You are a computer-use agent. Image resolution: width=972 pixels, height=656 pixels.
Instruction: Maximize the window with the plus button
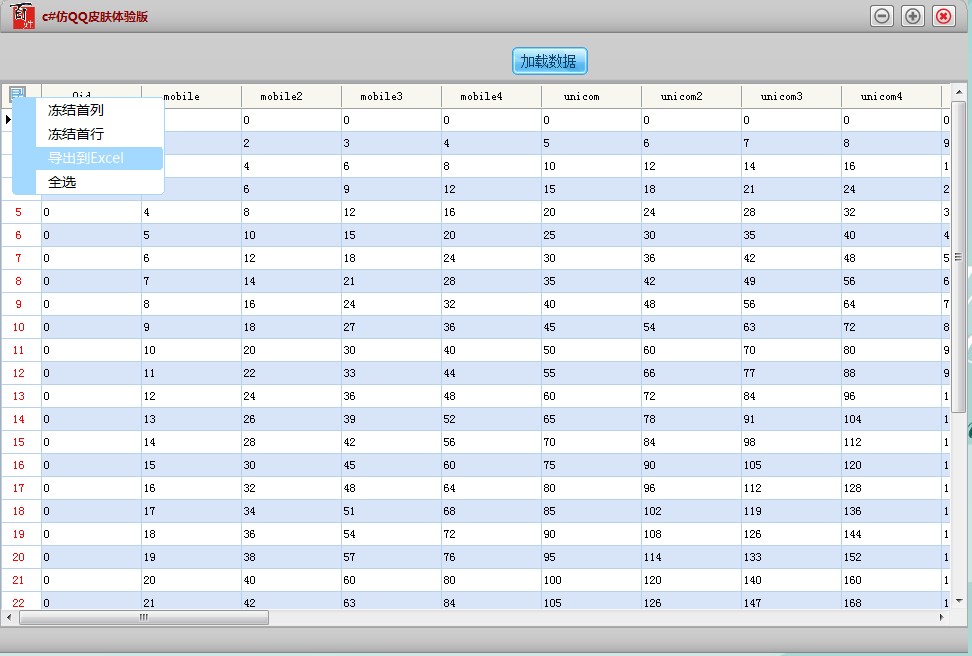pos(912,16)
